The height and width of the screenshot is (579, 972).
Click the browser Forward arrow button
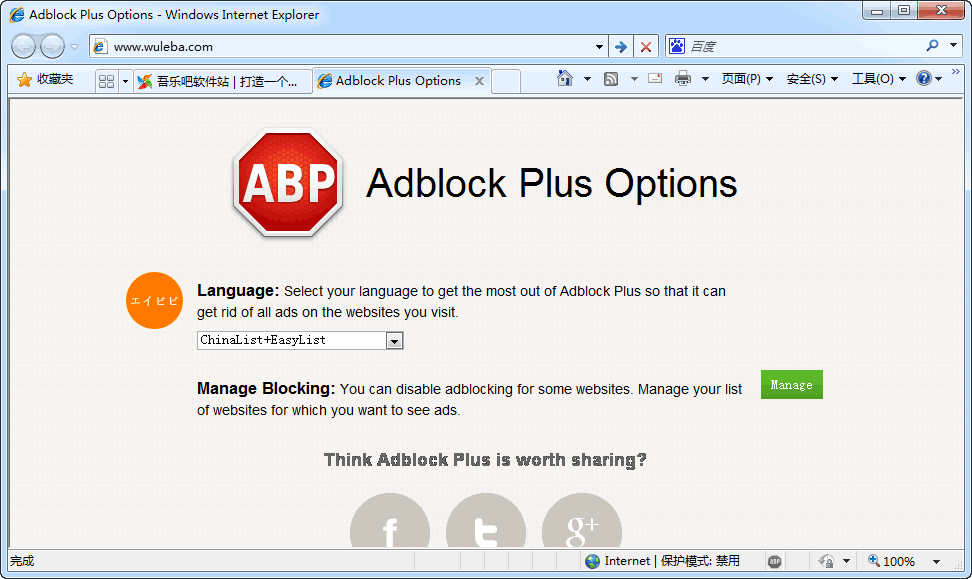53,46
